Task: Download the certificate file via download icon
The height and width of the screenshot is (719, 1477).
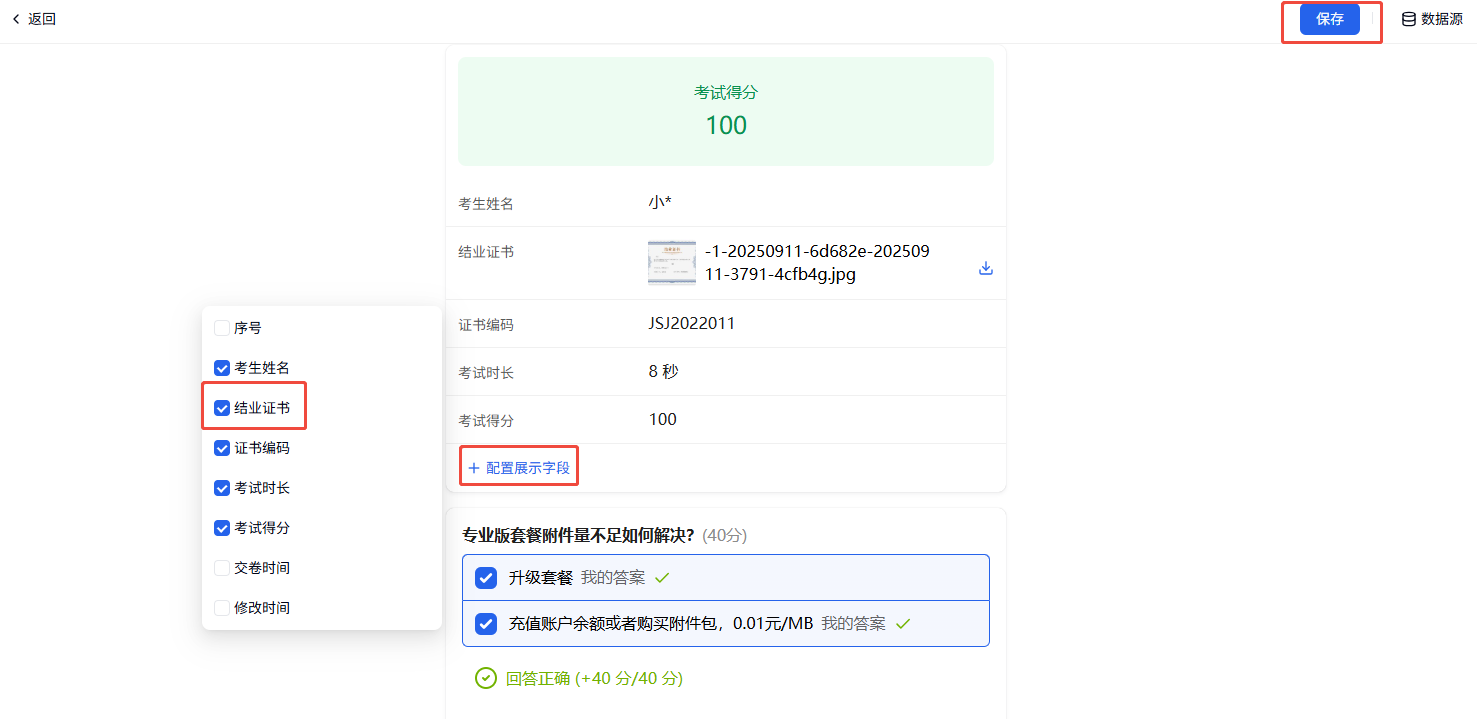Action: 985,268
